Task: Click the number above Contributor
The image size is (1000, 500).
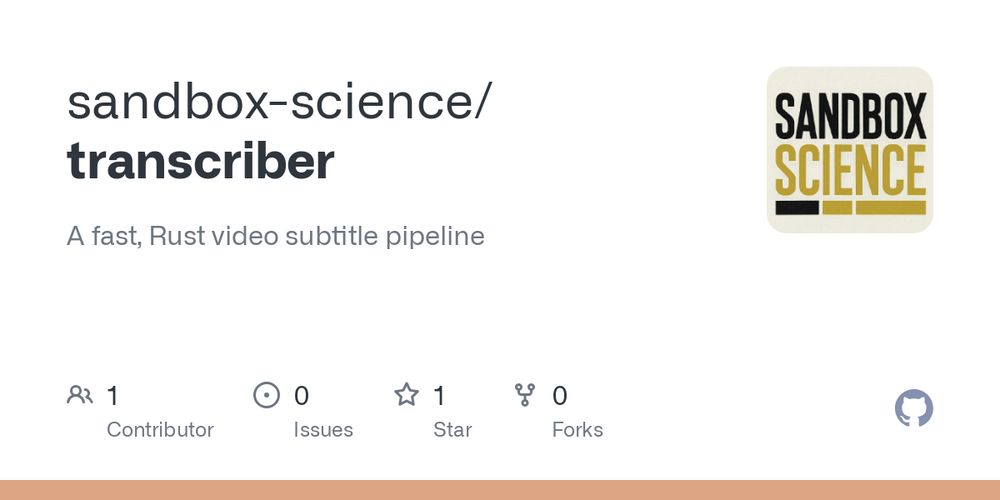Action: (x=112, y=396)
